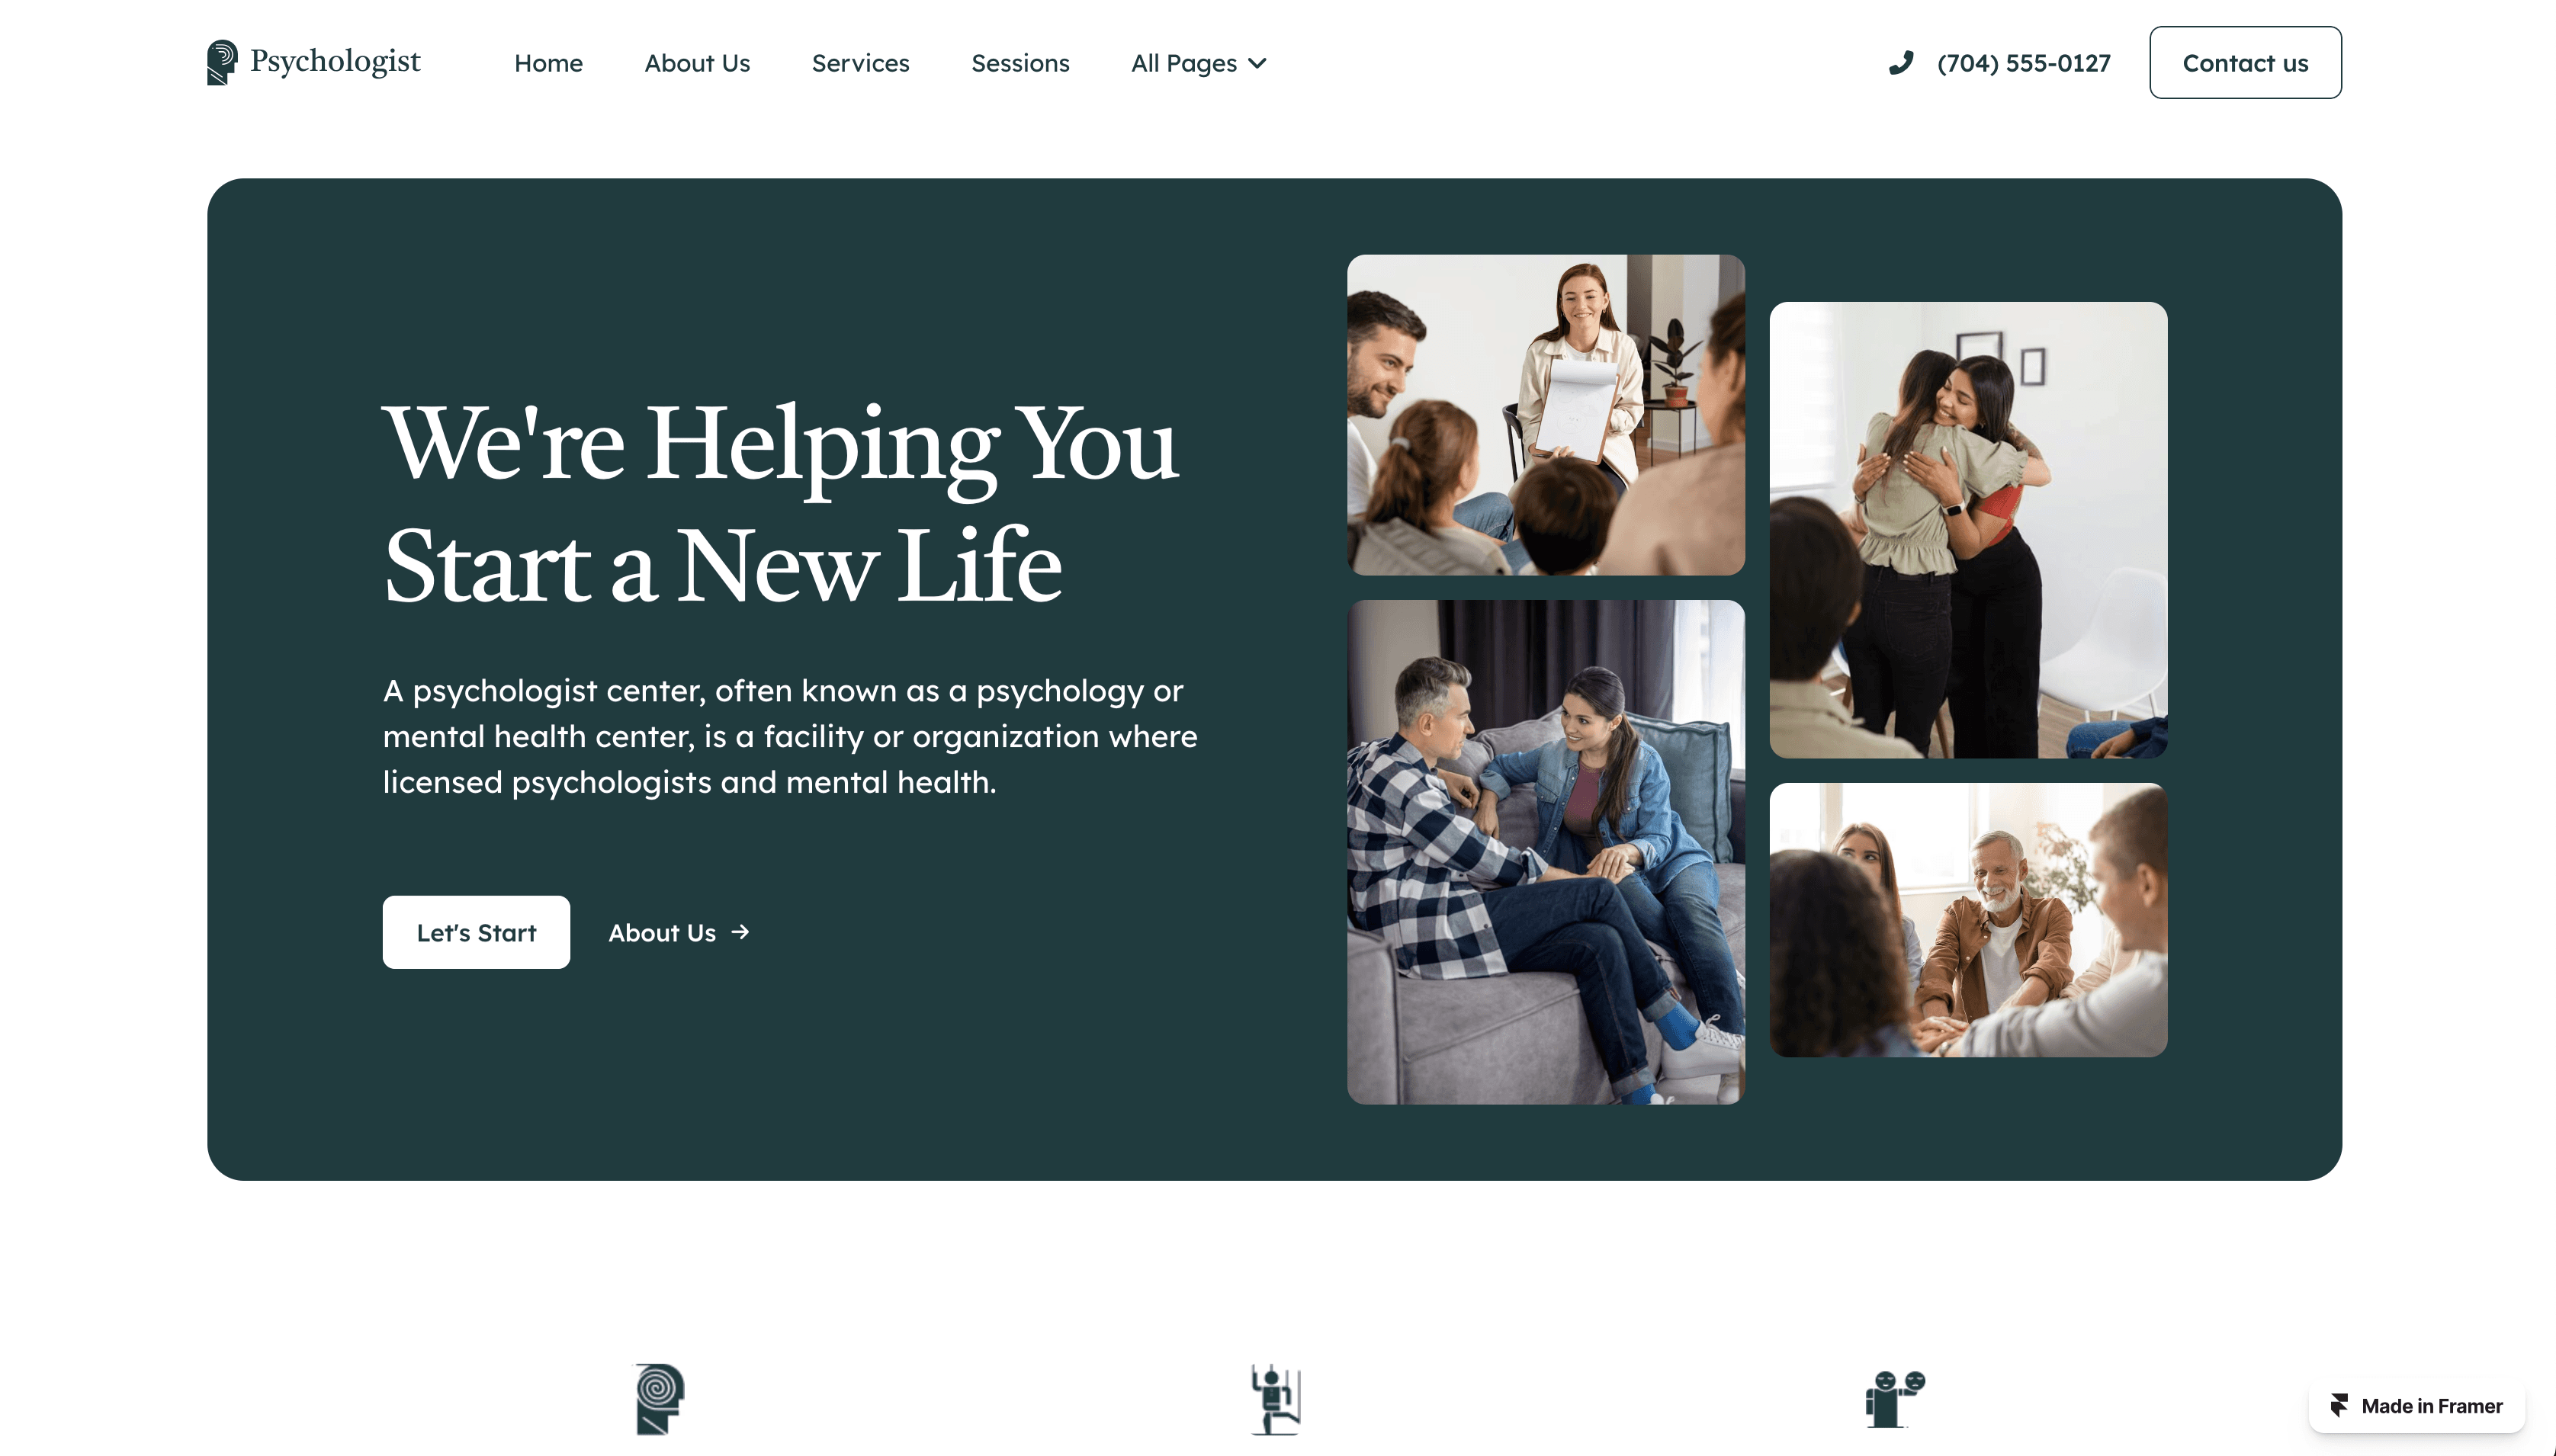Go to the Home nav item
The width and height of the screenshot is (2556, 1456).
(548, 63)
